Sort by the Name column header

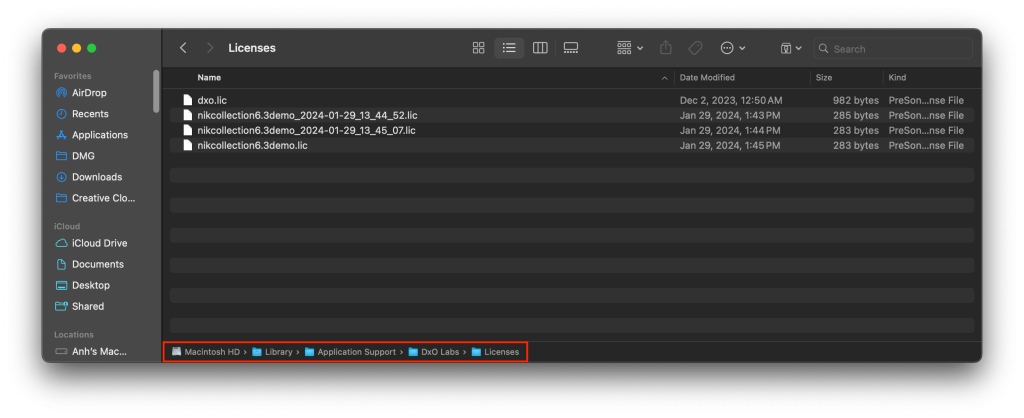209,77
